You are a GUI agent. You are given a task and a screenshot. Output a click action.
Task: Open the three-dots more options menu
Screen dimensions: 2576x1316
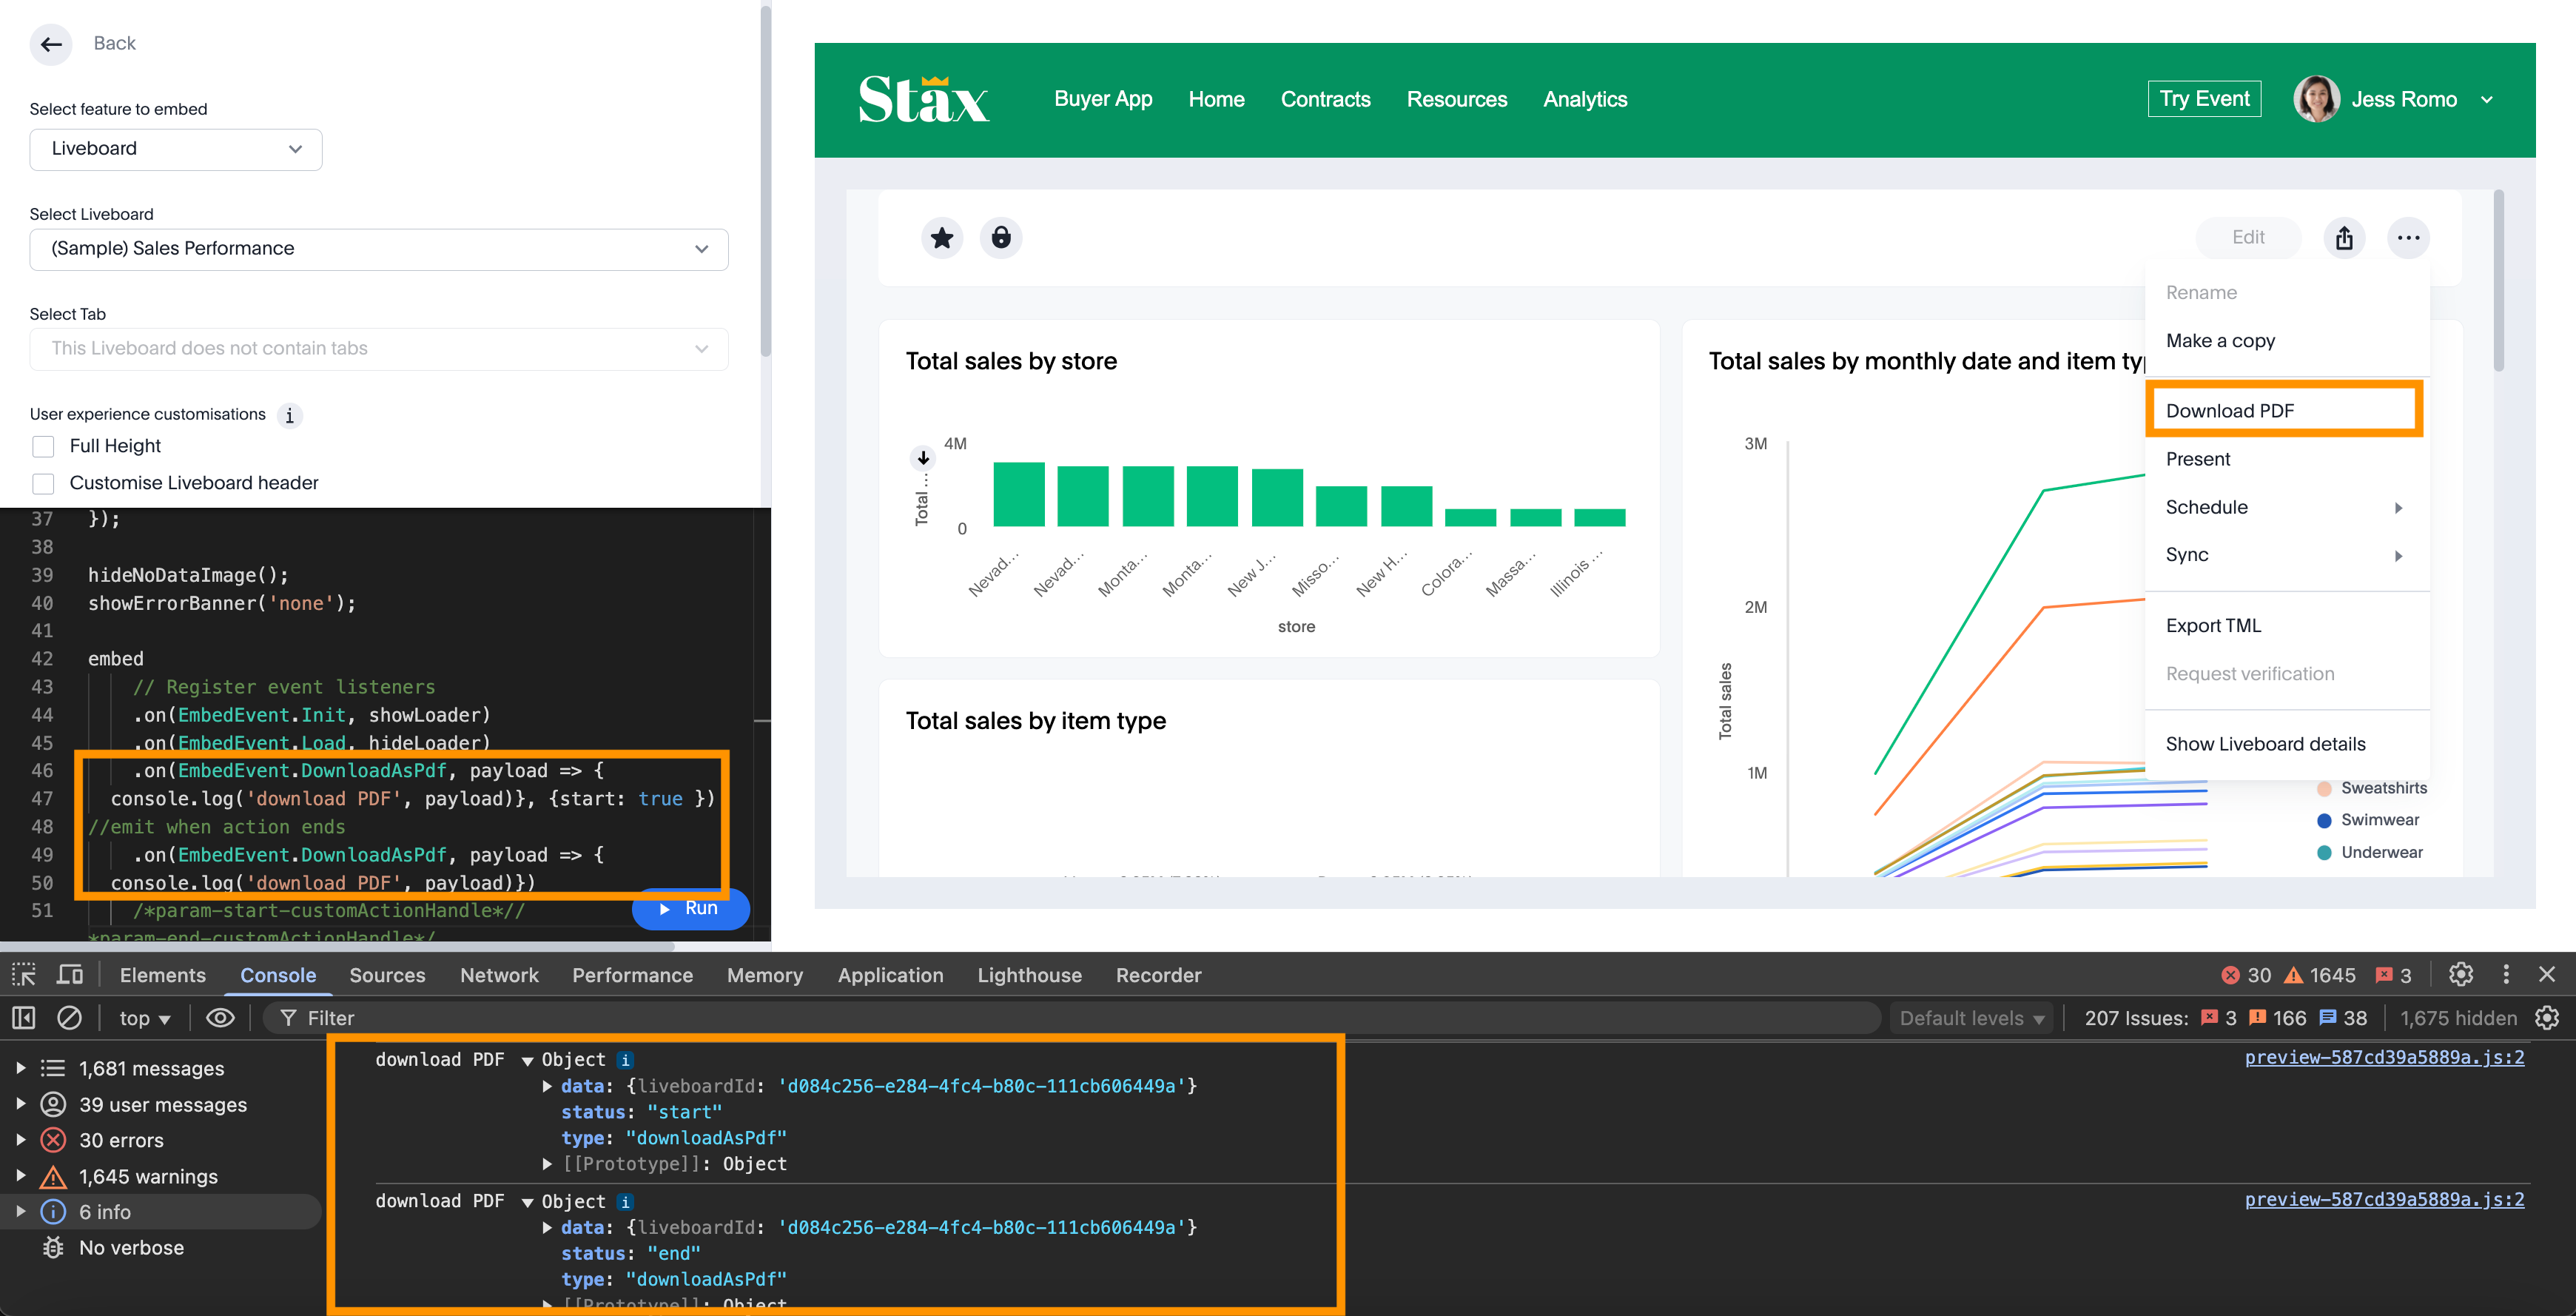click(x=2407, y=238)
